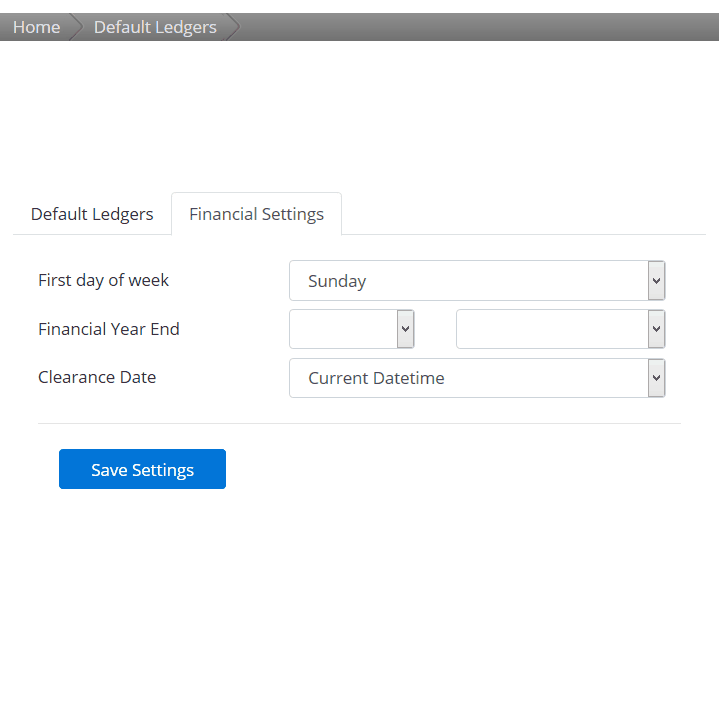The height and width of the screenshot is (720, 719).
Task: Open the Default Ledgers breadcrumb link
Action: tap(155, 27)
